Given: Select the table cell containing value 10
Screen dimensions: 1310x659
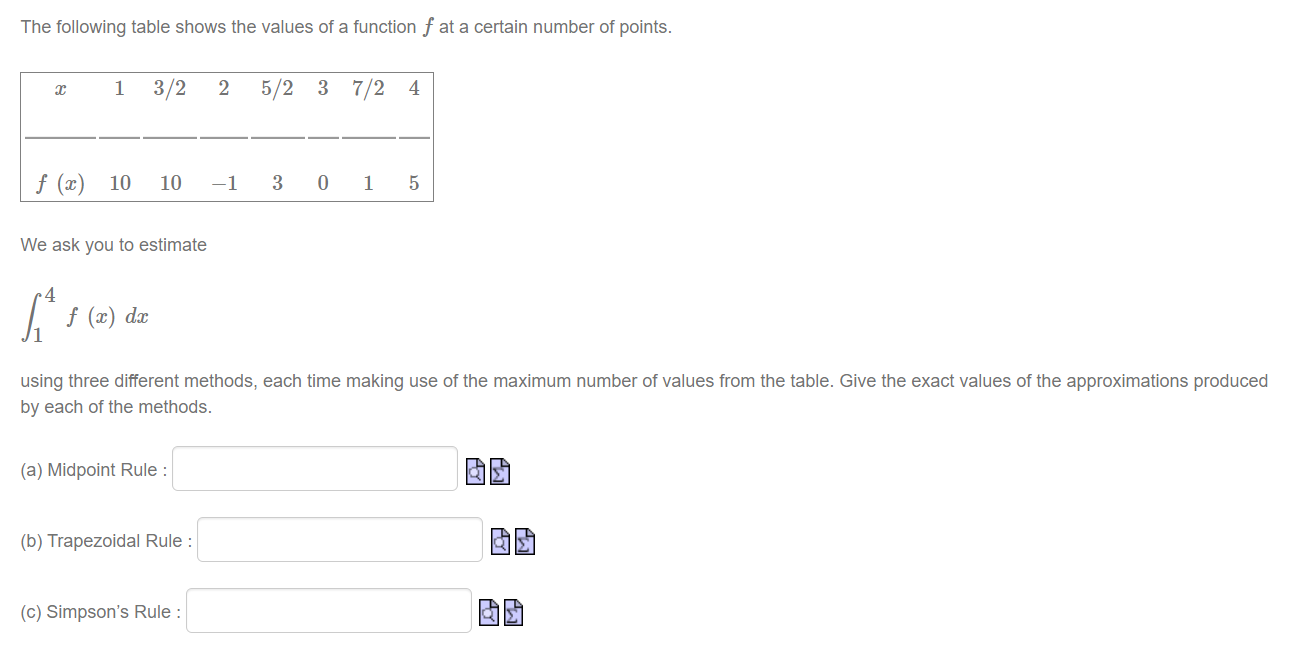Looking at the screenshot, I should point(120,183).
